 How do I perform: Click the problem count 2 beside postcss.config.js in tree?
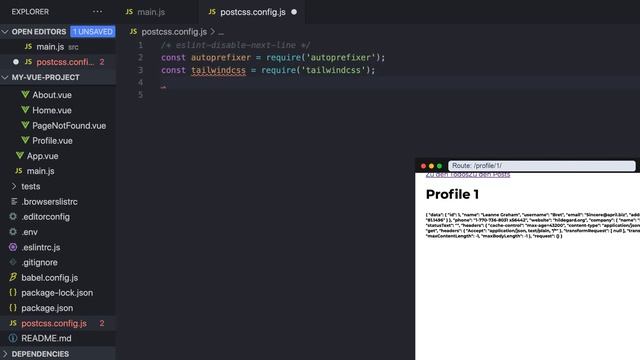102,323
